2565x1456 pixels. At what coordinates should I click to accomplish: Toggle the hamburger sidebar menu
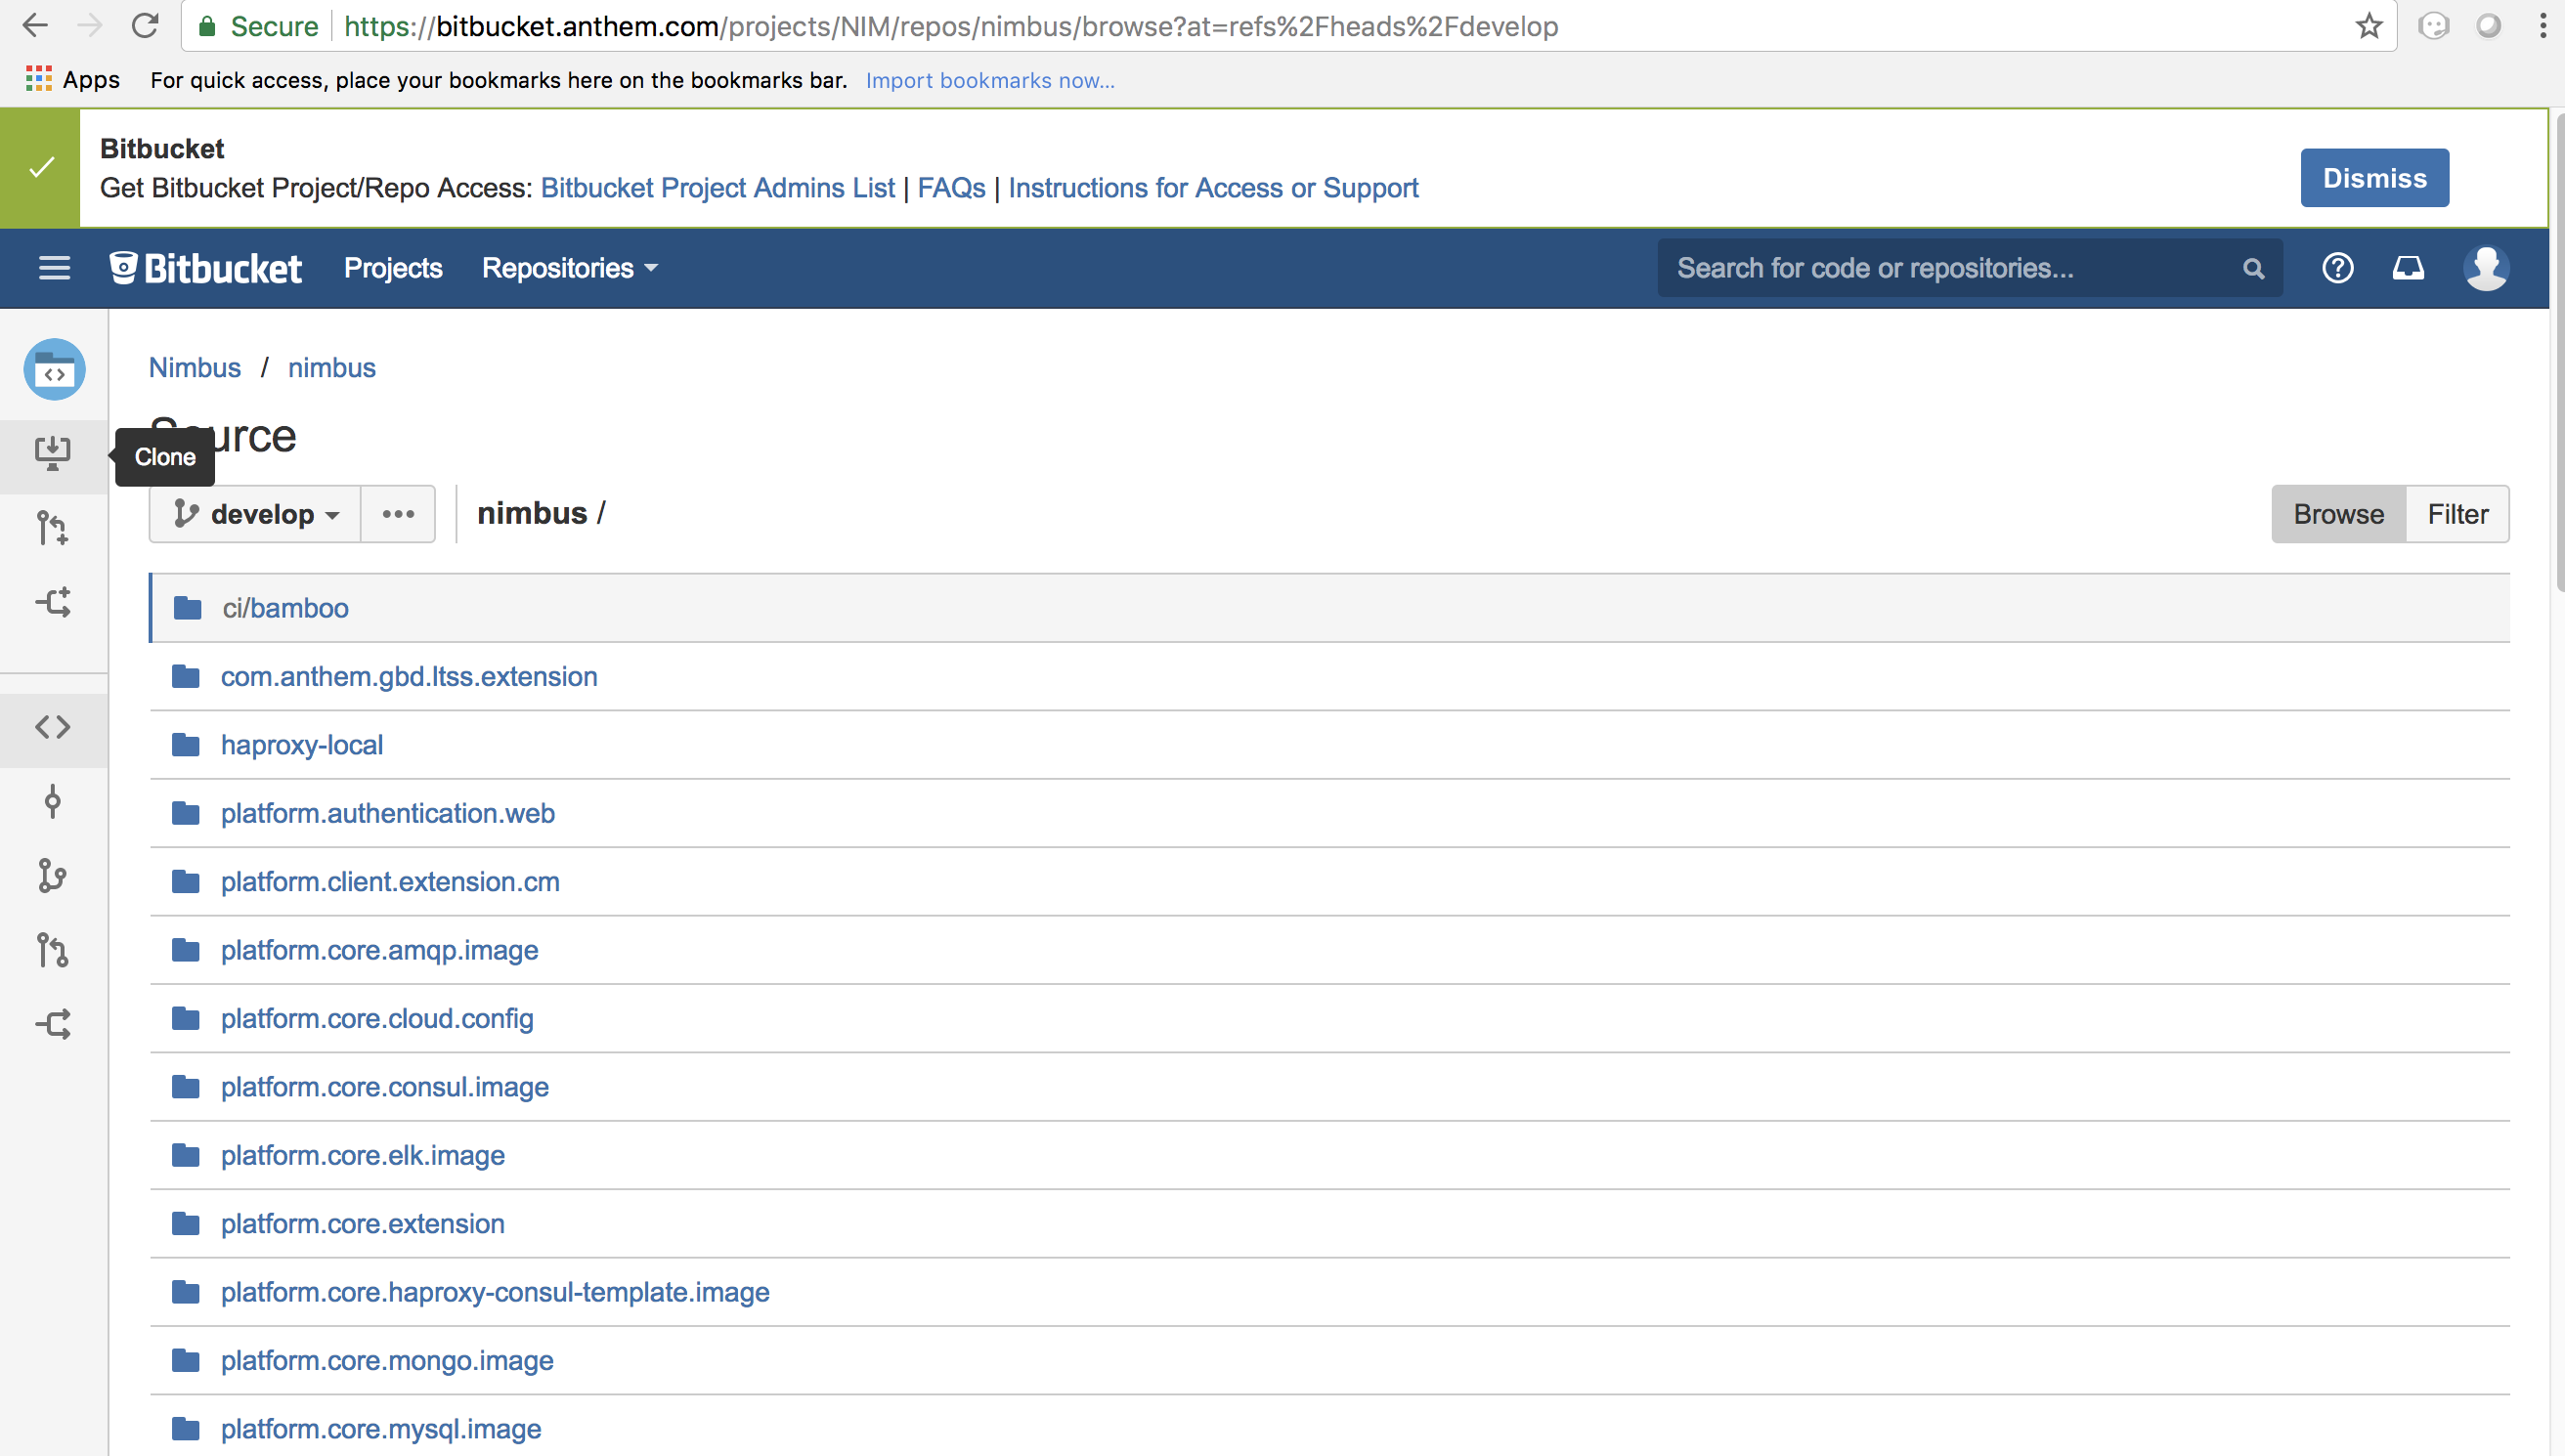pyautogui.click(x=54, y=268)
